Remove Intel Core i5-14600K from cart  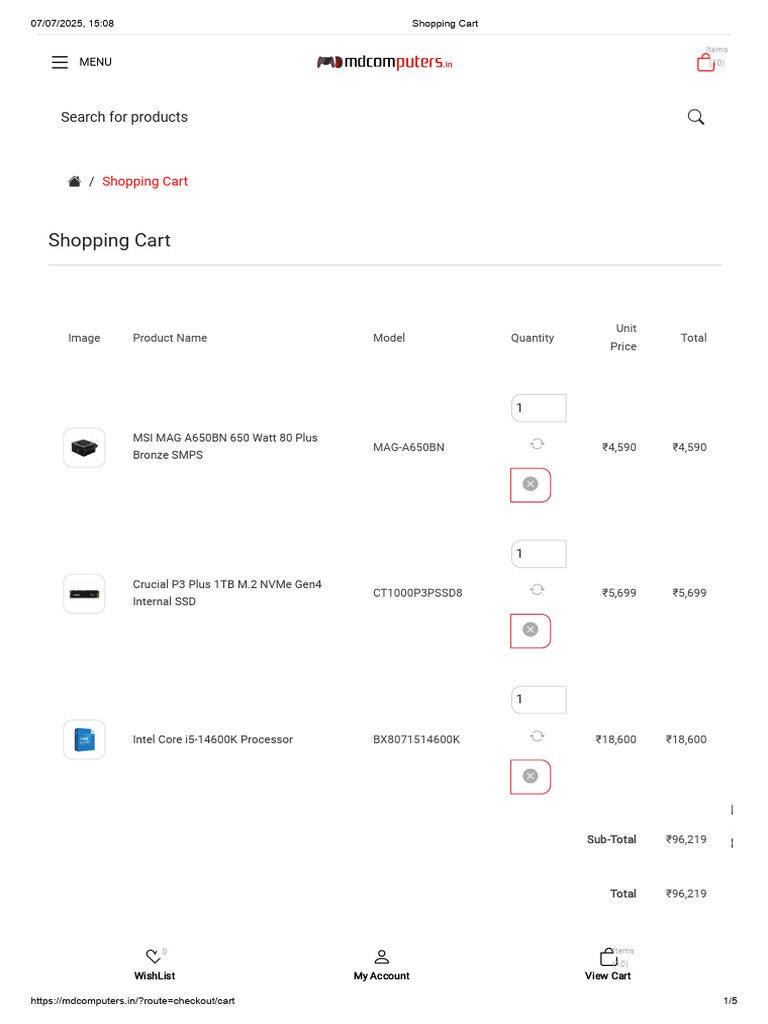pyautogui.click(x=530, y=776)
